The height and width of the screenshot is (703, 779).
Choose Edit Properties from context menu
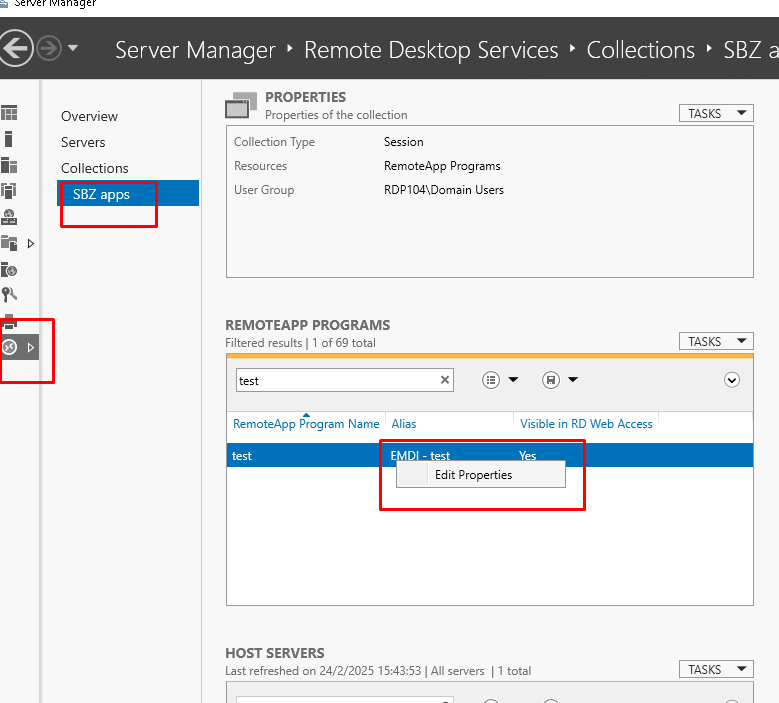[480, 475]
